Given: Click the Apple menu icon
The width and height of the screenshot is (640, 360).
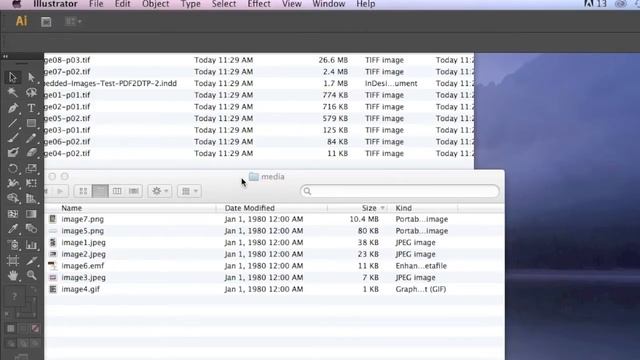Looking at the screenshot, I should 16,4.
